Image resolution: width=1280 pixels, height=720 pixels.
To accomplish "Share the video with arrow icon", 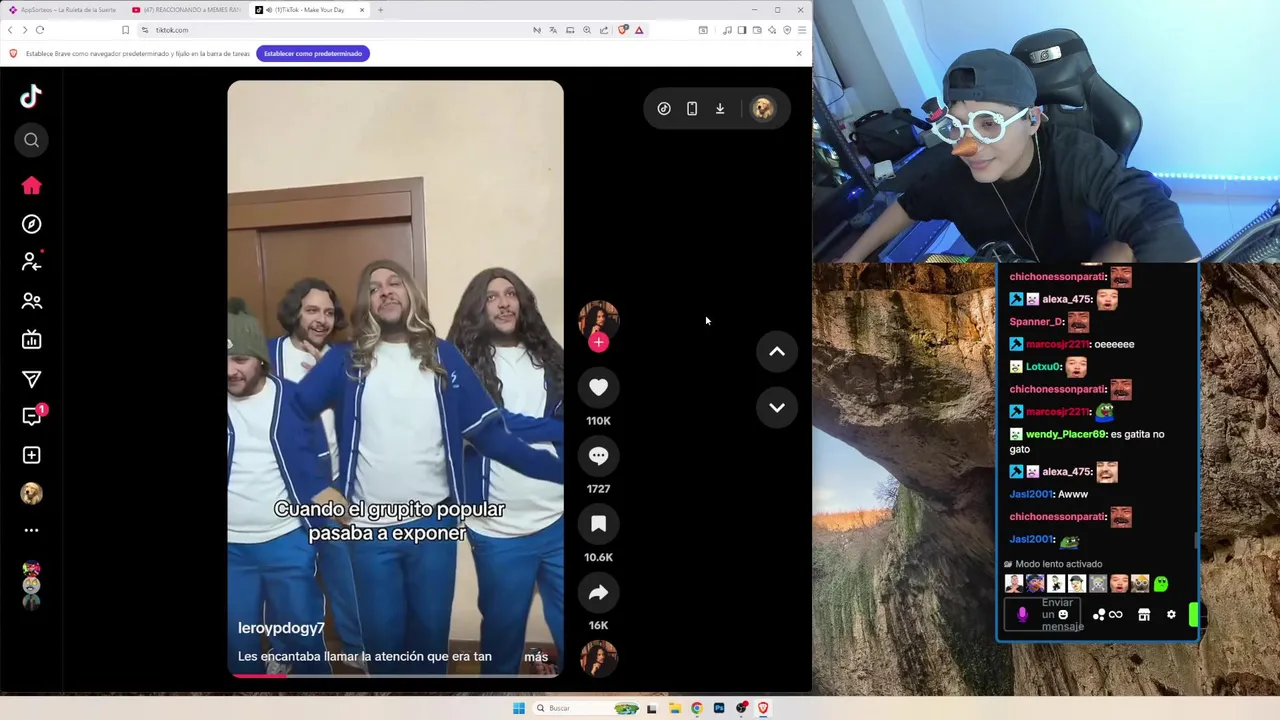I will click(x=598, y=593).
